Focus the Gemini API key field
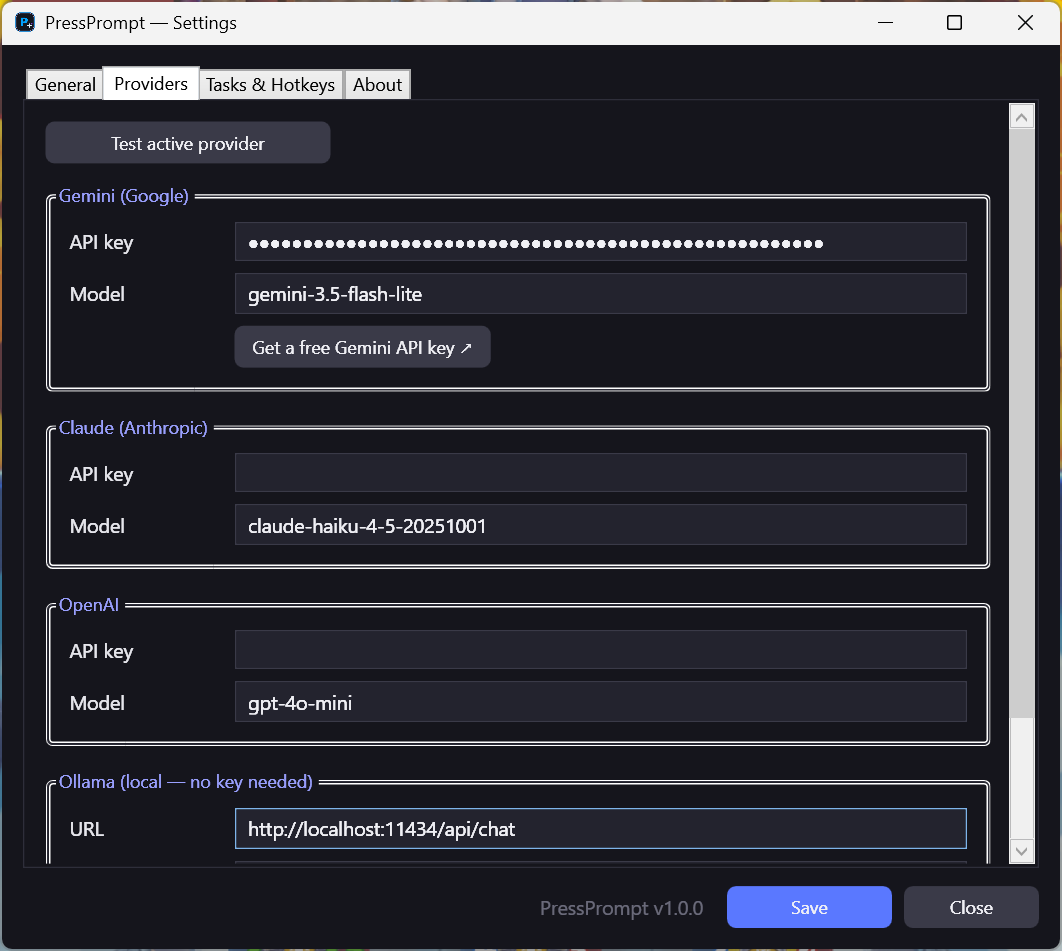 (600, 242)
